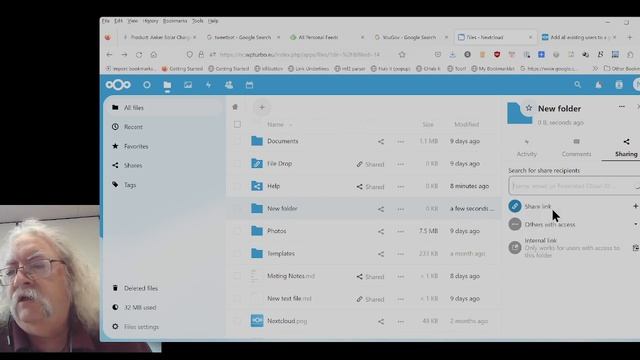640x360 pixels.
Task: Tick checkbox for Meeting Notes row
Action: 237,276
